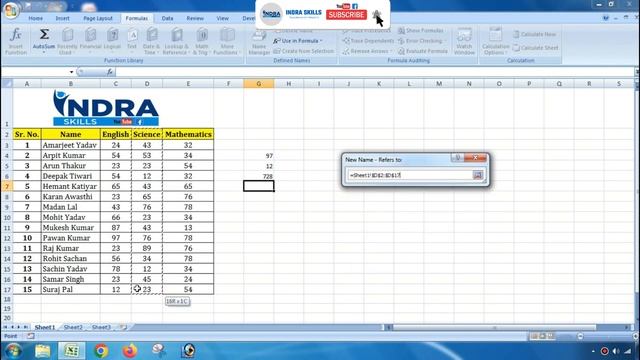Select the Formulas tab

point(137,18)
